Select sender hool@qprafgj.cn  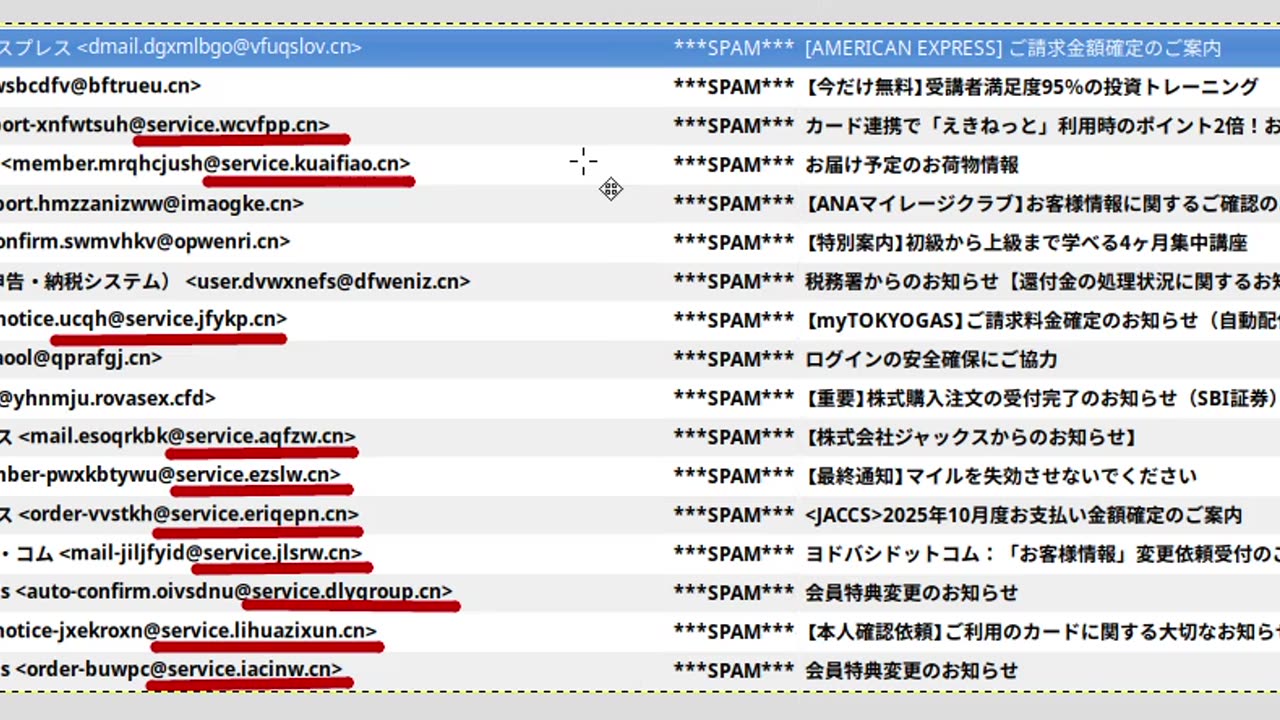[x=81, y=358]
